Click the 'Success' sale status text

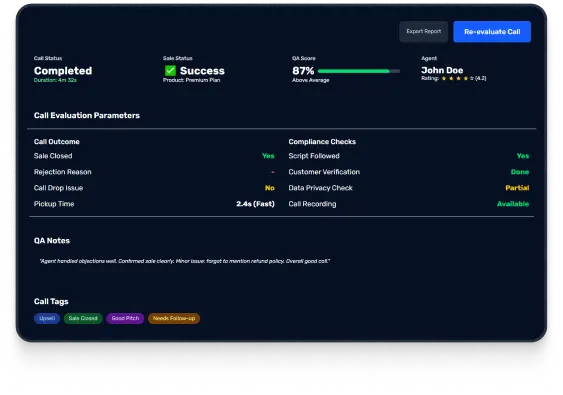tap(202, 71)
